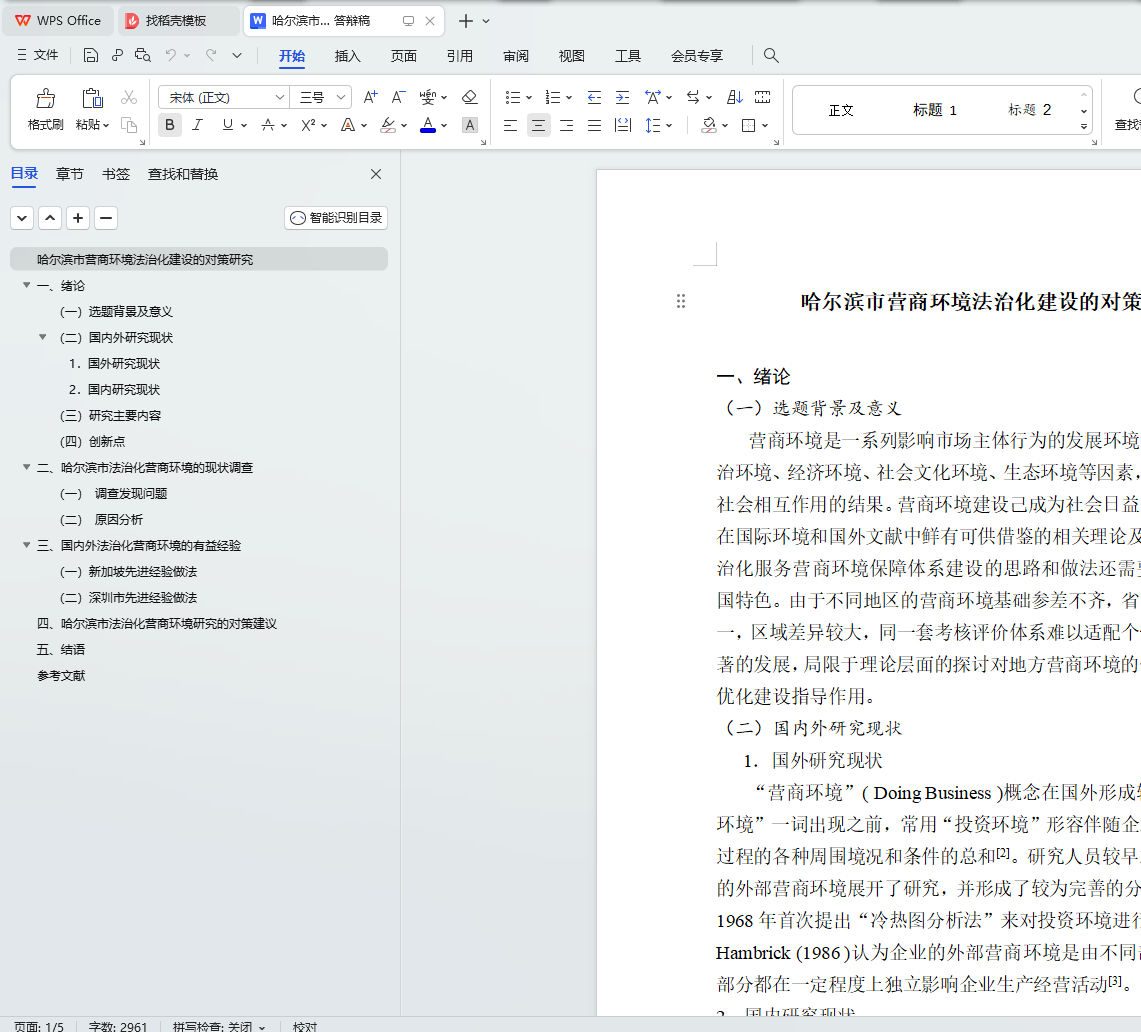This screenshot has height=1032, width=1141.
Task: Click the increase font size icon
Action: (x=370, y=97)
